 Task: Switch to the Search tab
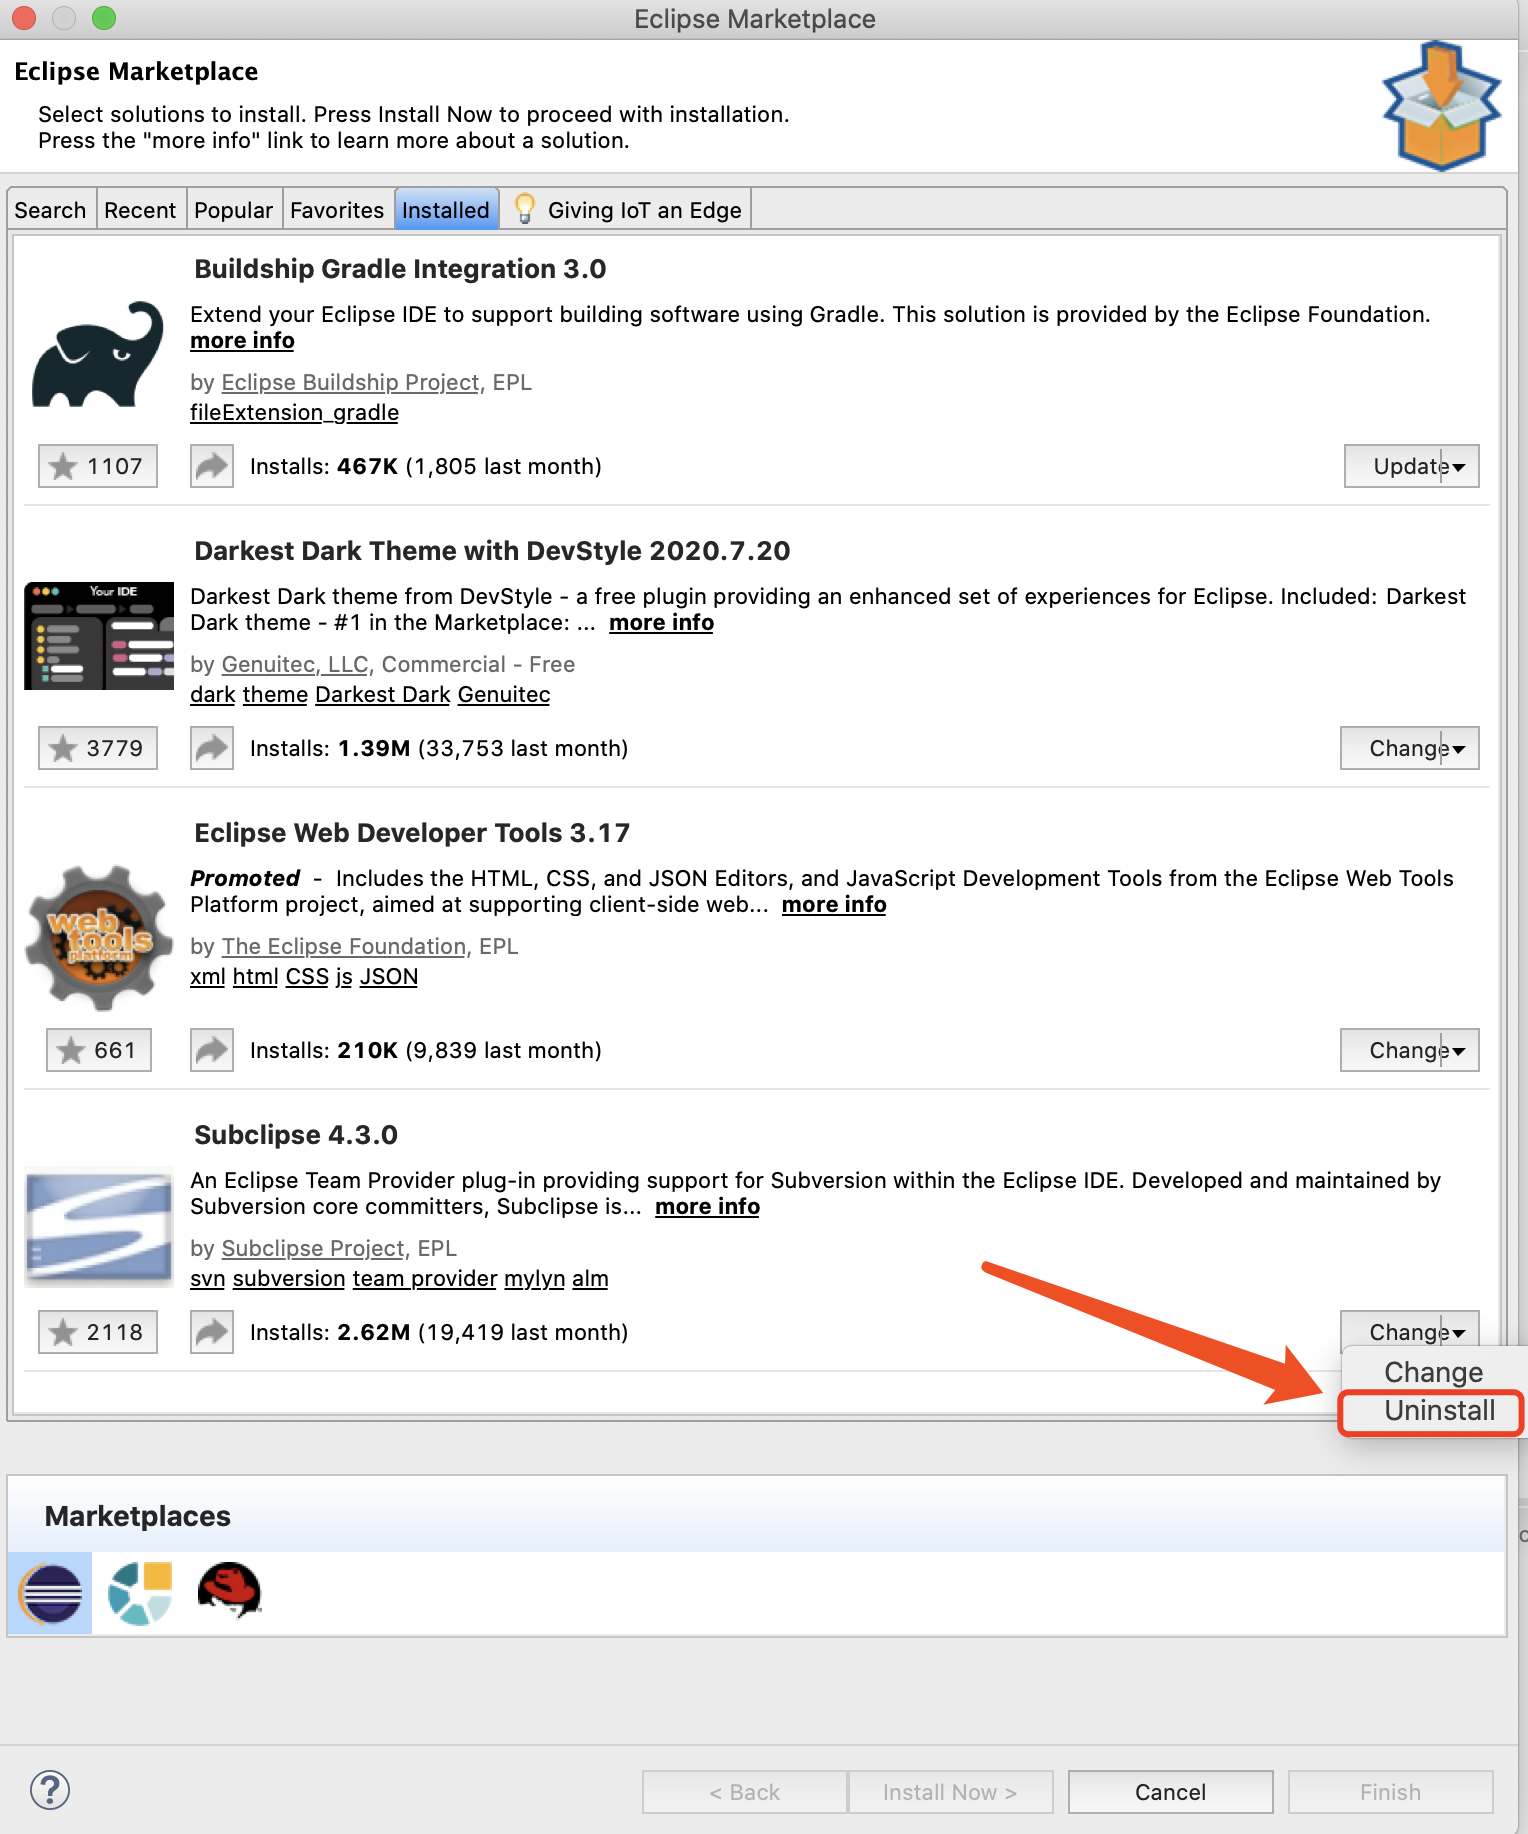[x=50, y=210]
